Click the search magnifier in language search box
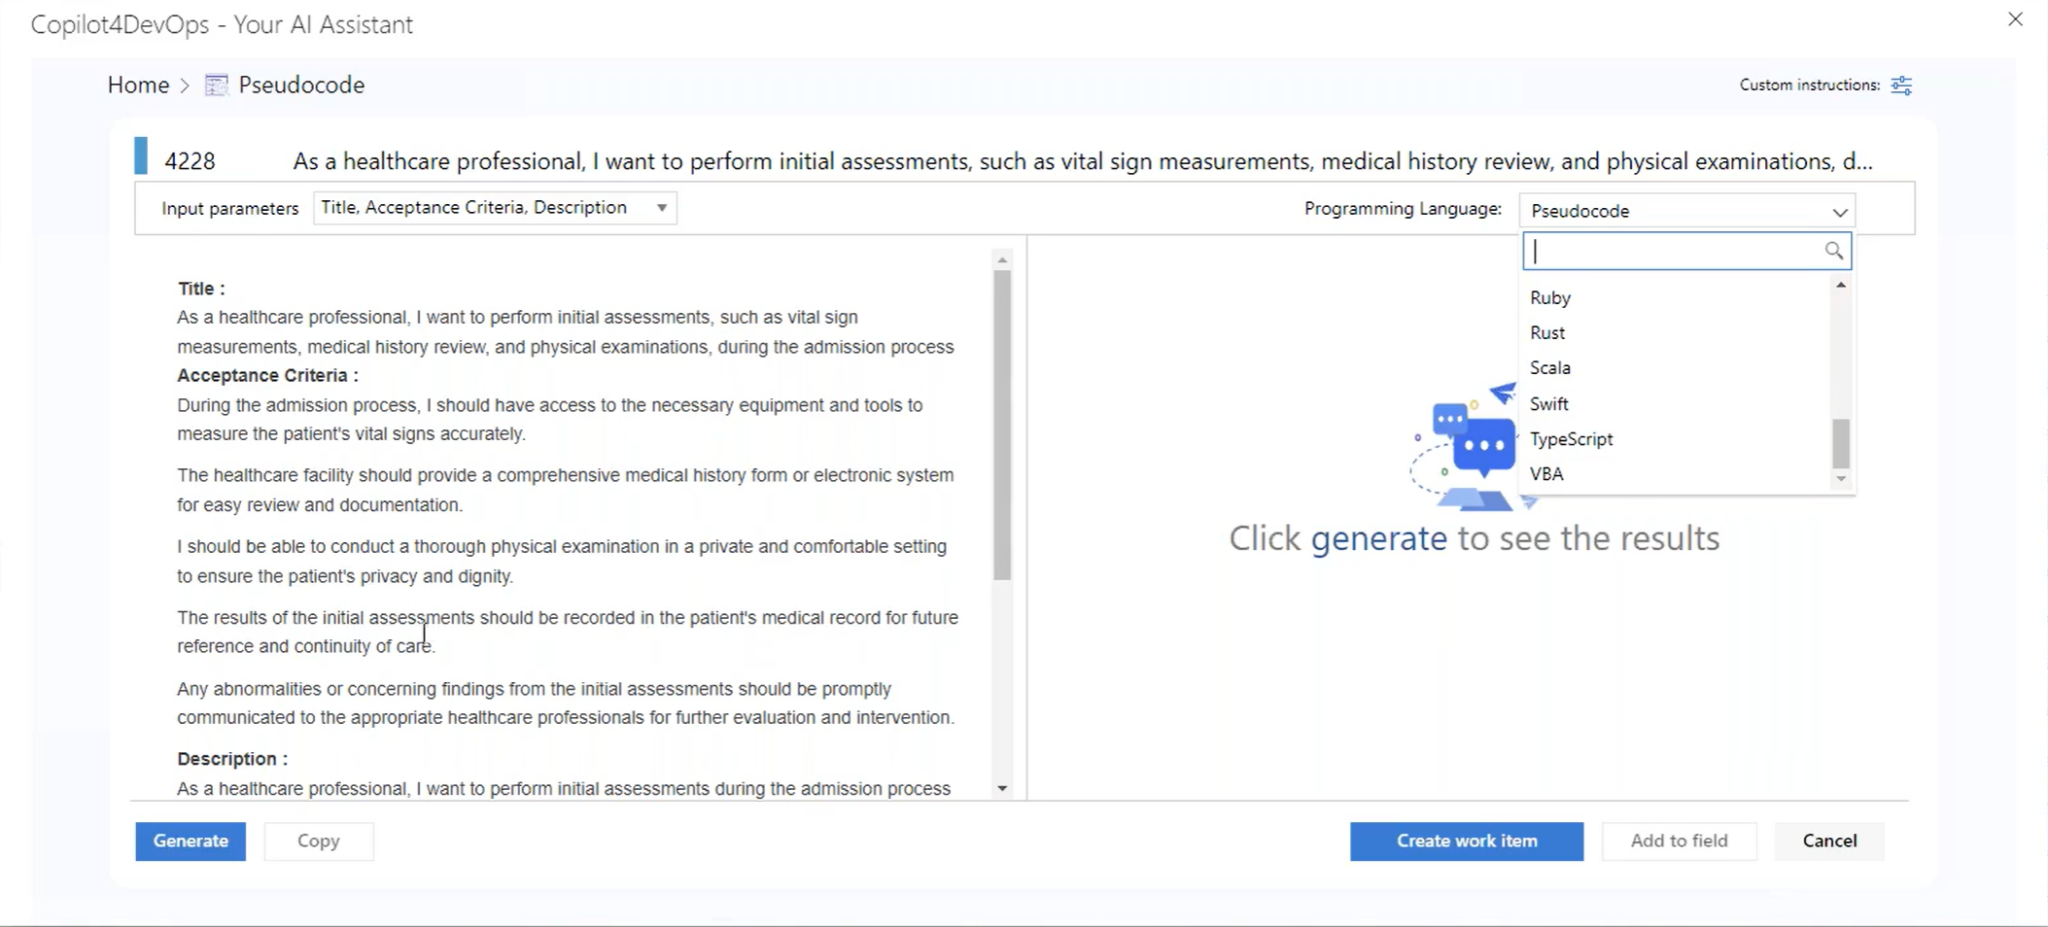This screenshot has height=927, width=2048. [1833, 251]
